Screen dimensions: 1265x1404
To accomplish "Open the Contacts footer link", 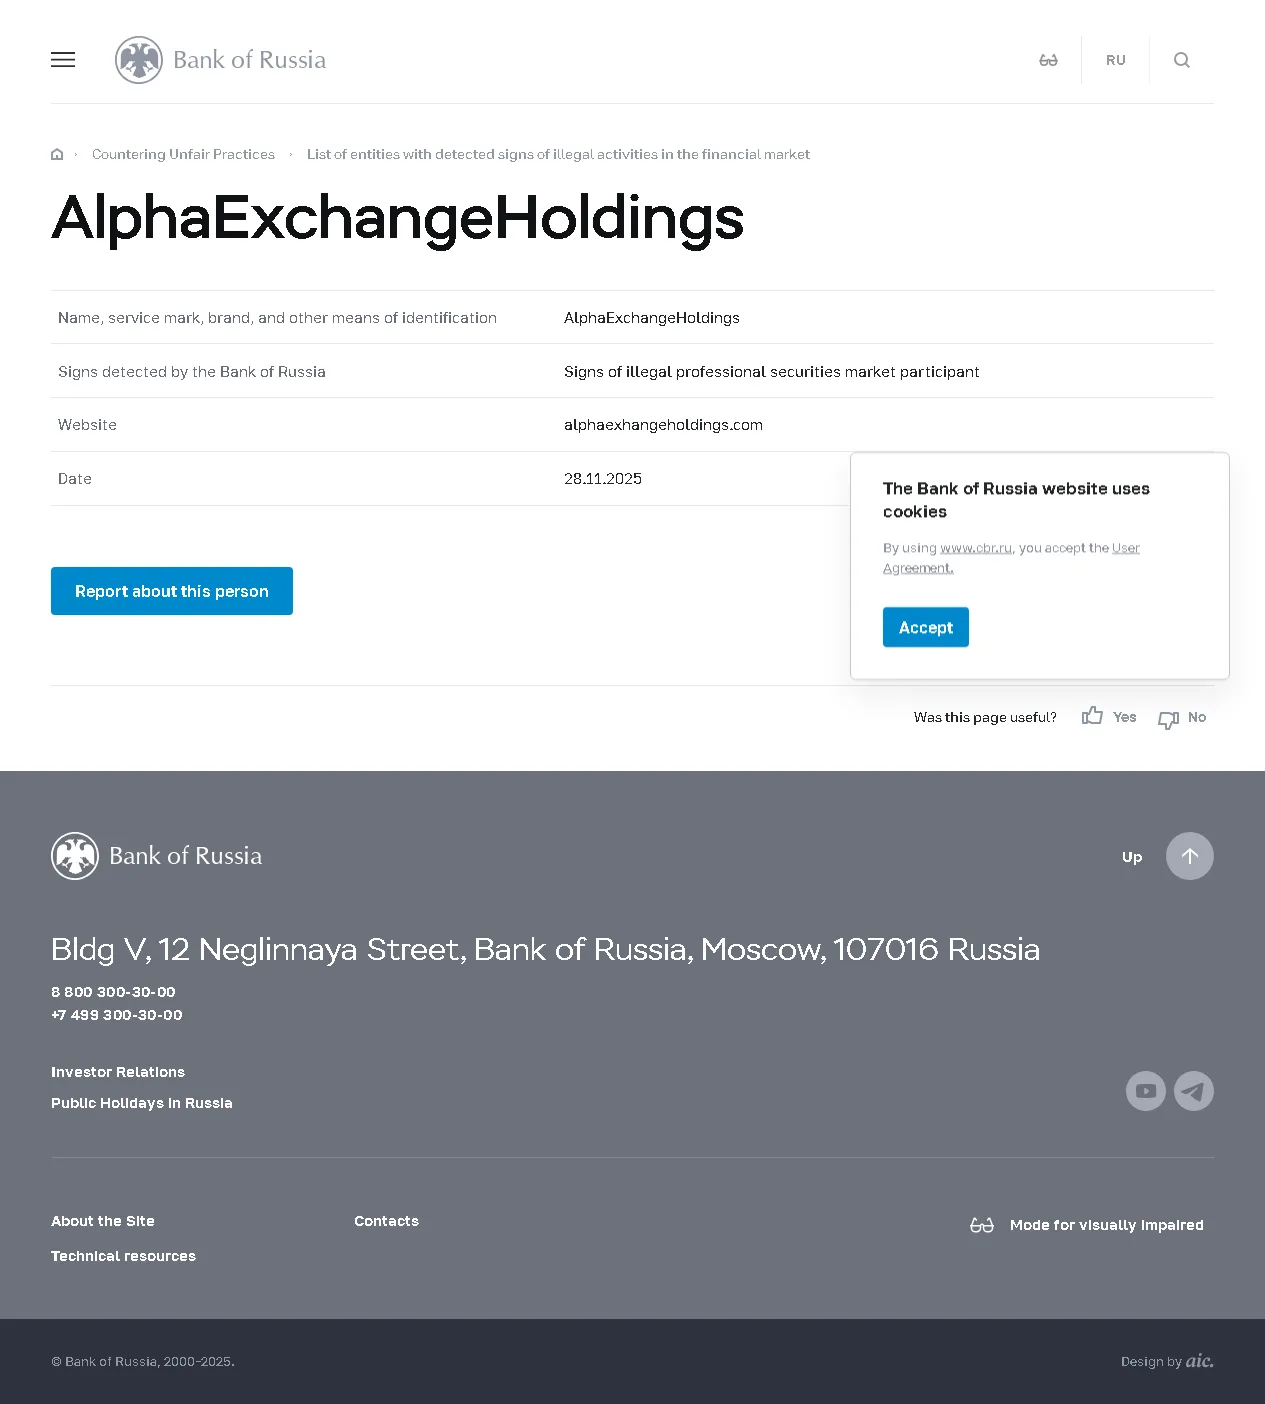I will tap(386, 1221).
